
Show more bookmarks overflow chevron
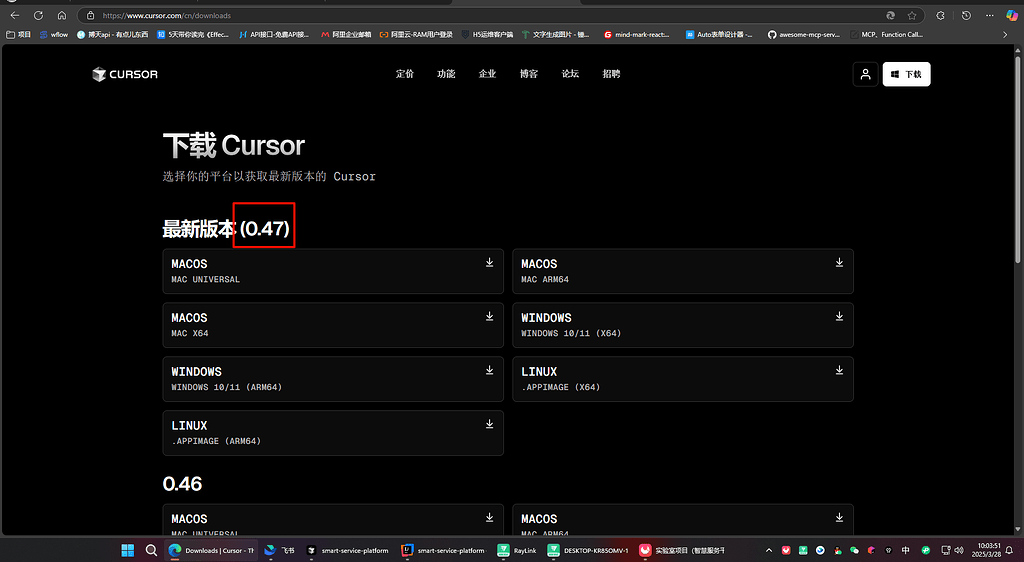coord(1005,35)
